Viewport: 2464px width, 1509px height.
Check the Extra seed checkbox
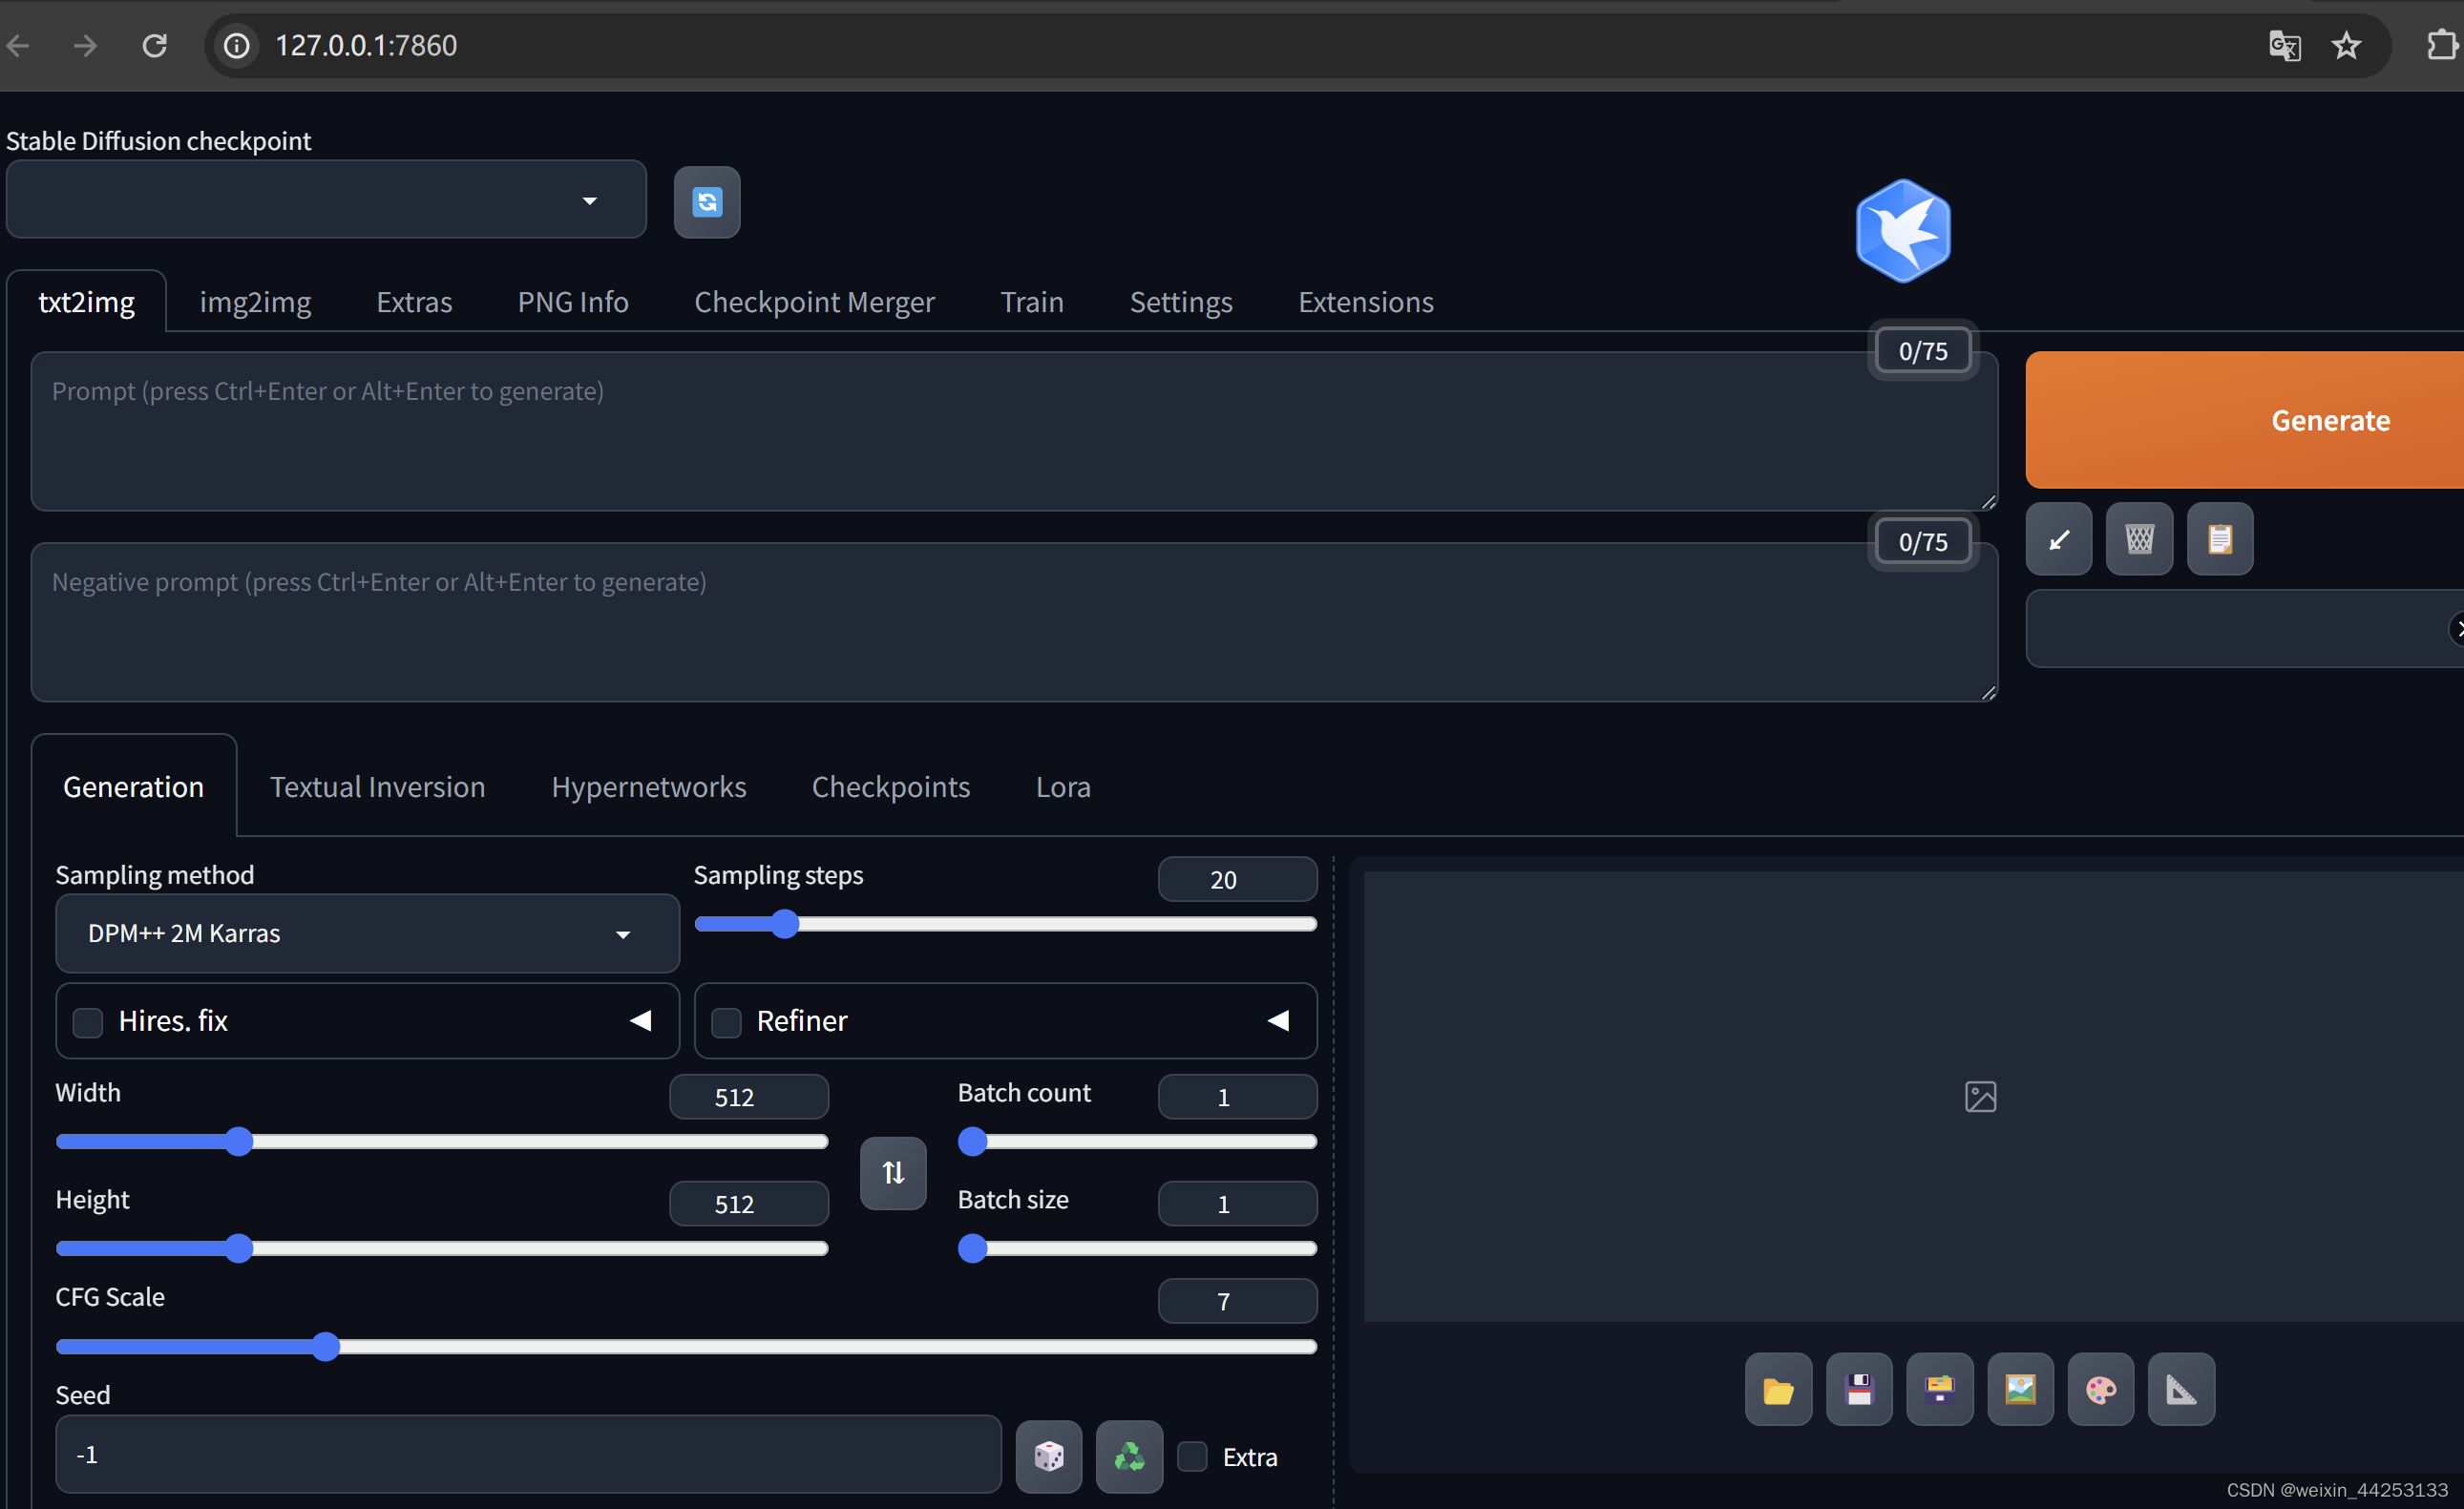(x=1192, y=1456)
